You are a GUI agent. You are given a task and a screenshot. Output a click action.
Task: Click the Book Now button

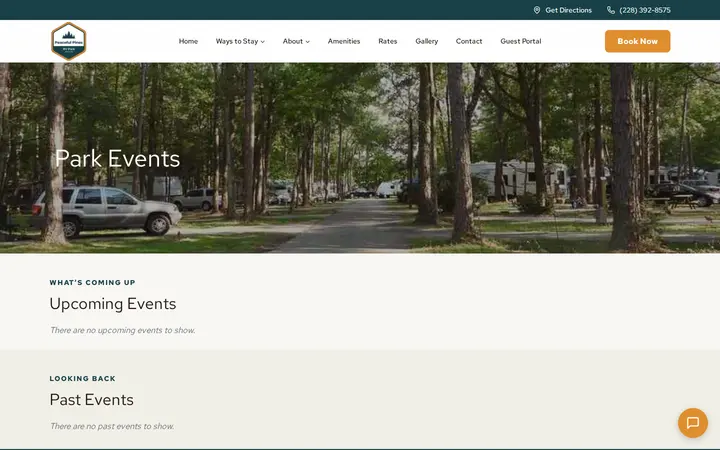click(x=637, y=41)
